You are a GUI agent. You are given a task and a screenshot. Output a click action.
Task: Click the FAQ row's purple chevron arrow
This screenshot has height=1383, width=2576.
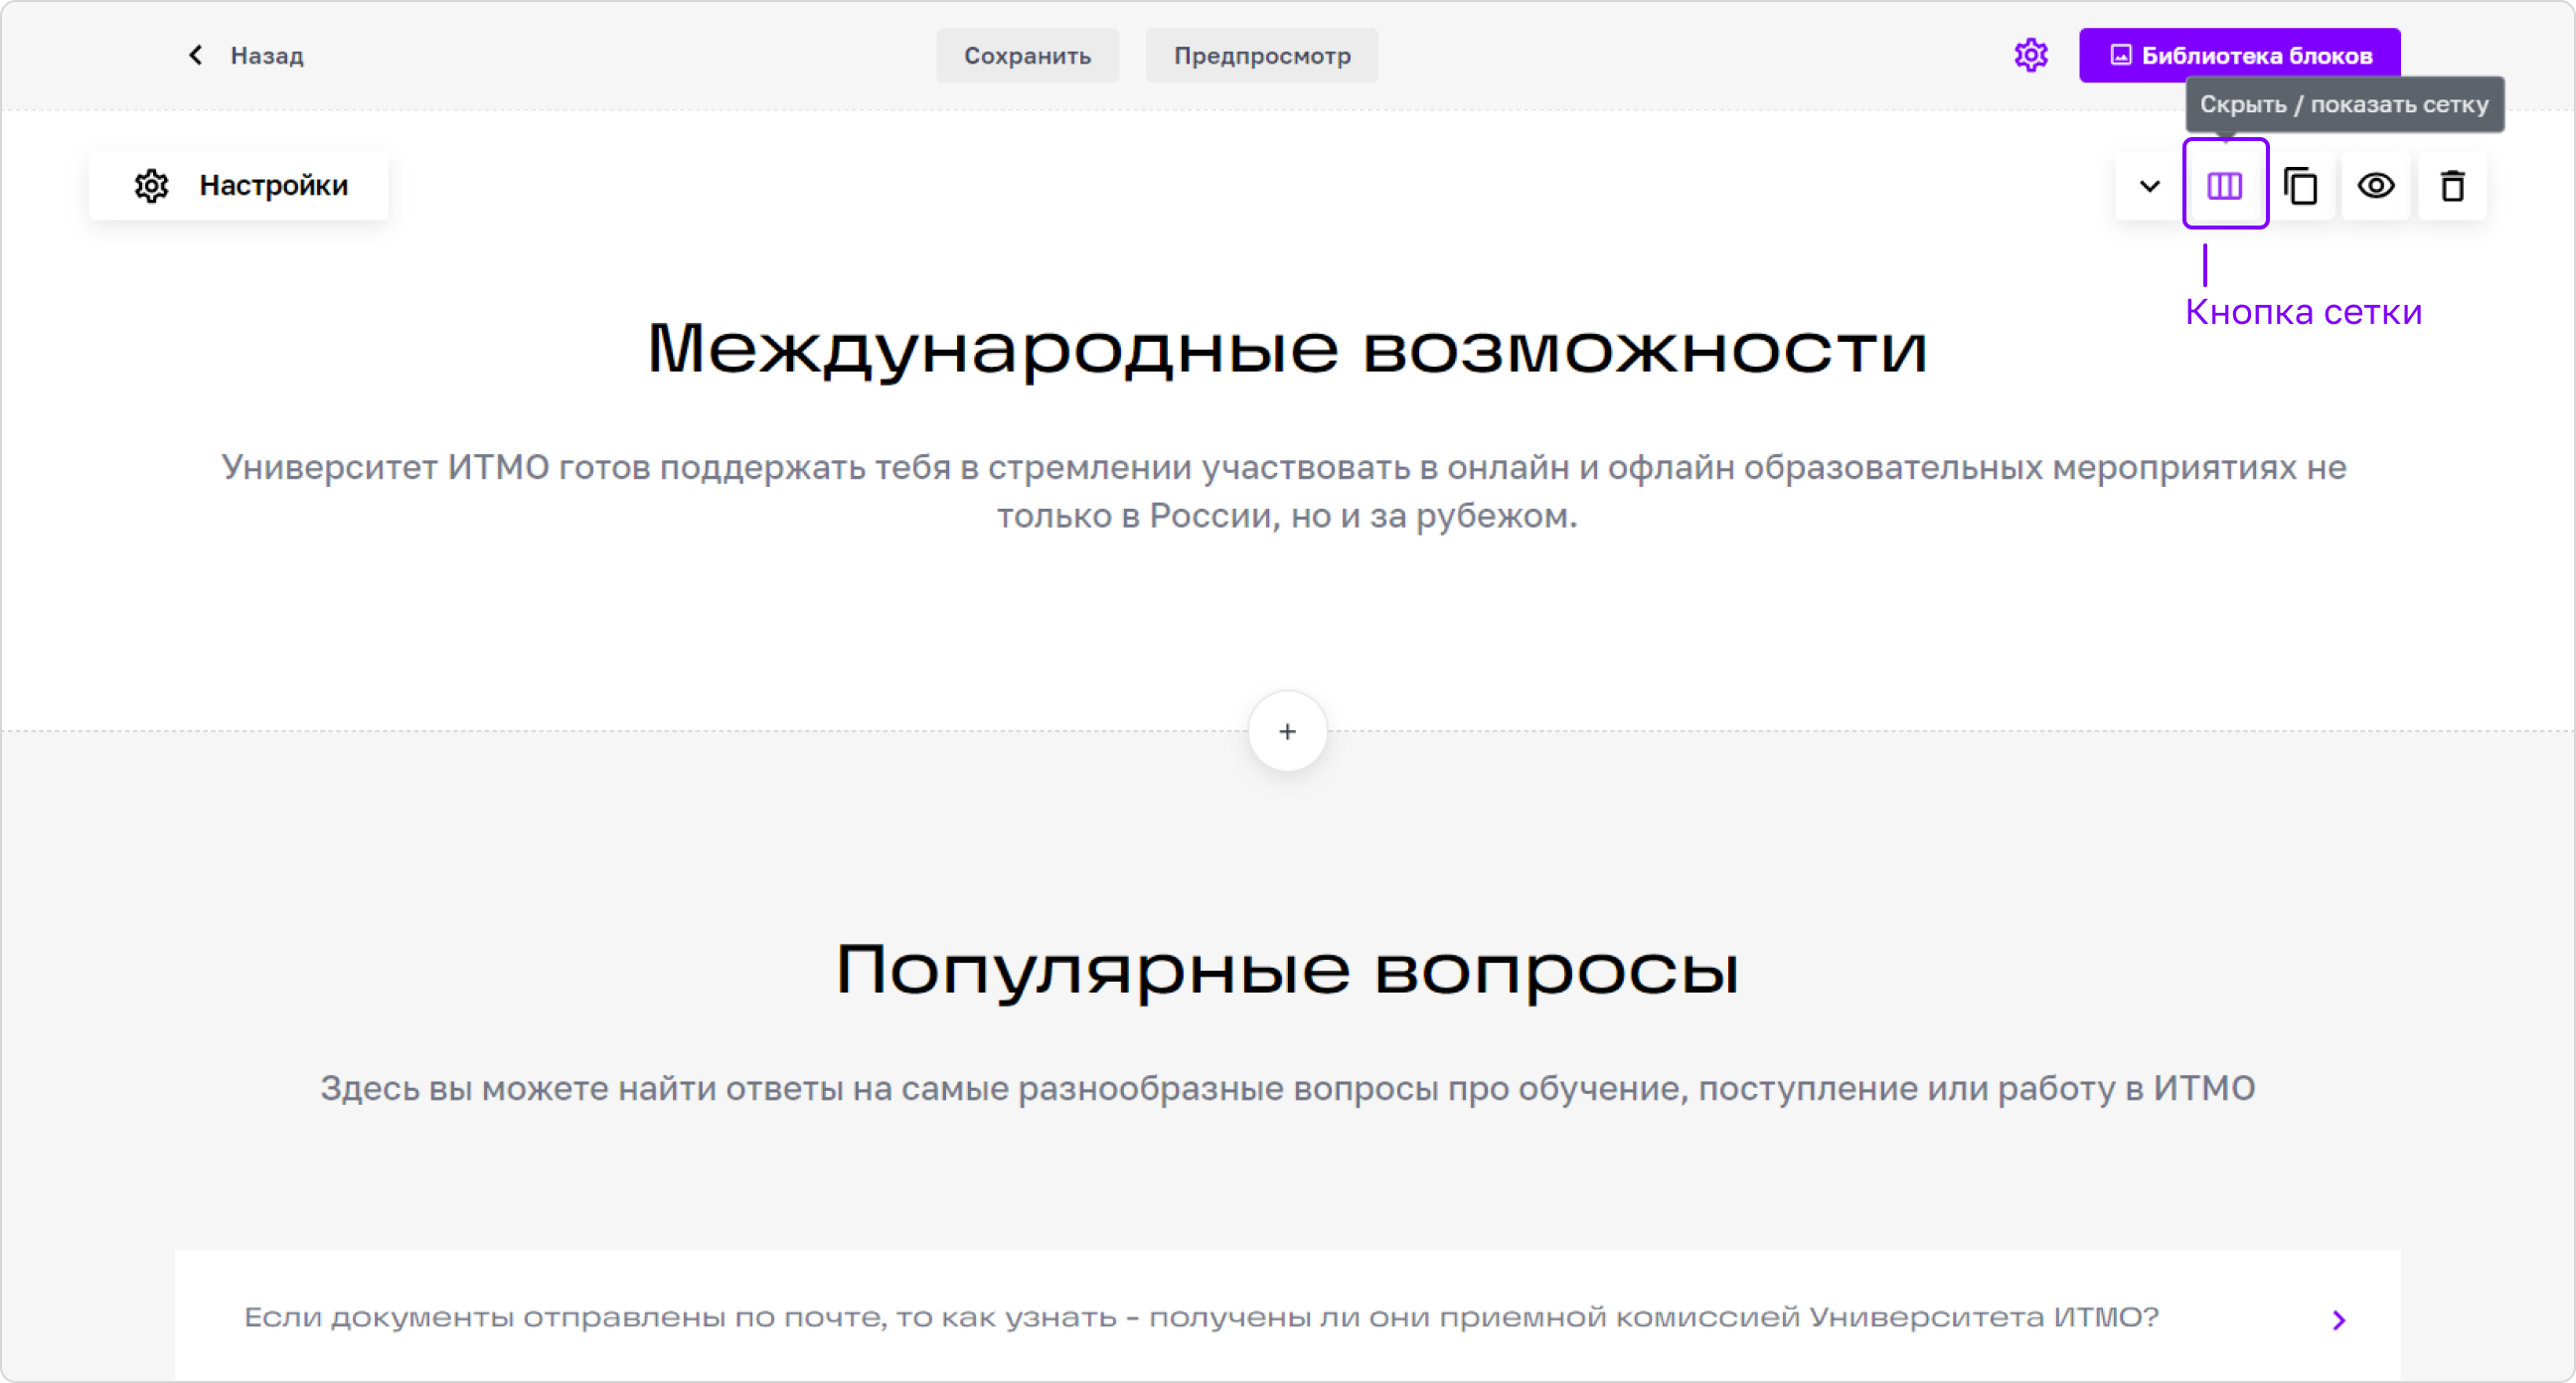point(2338,1320)
